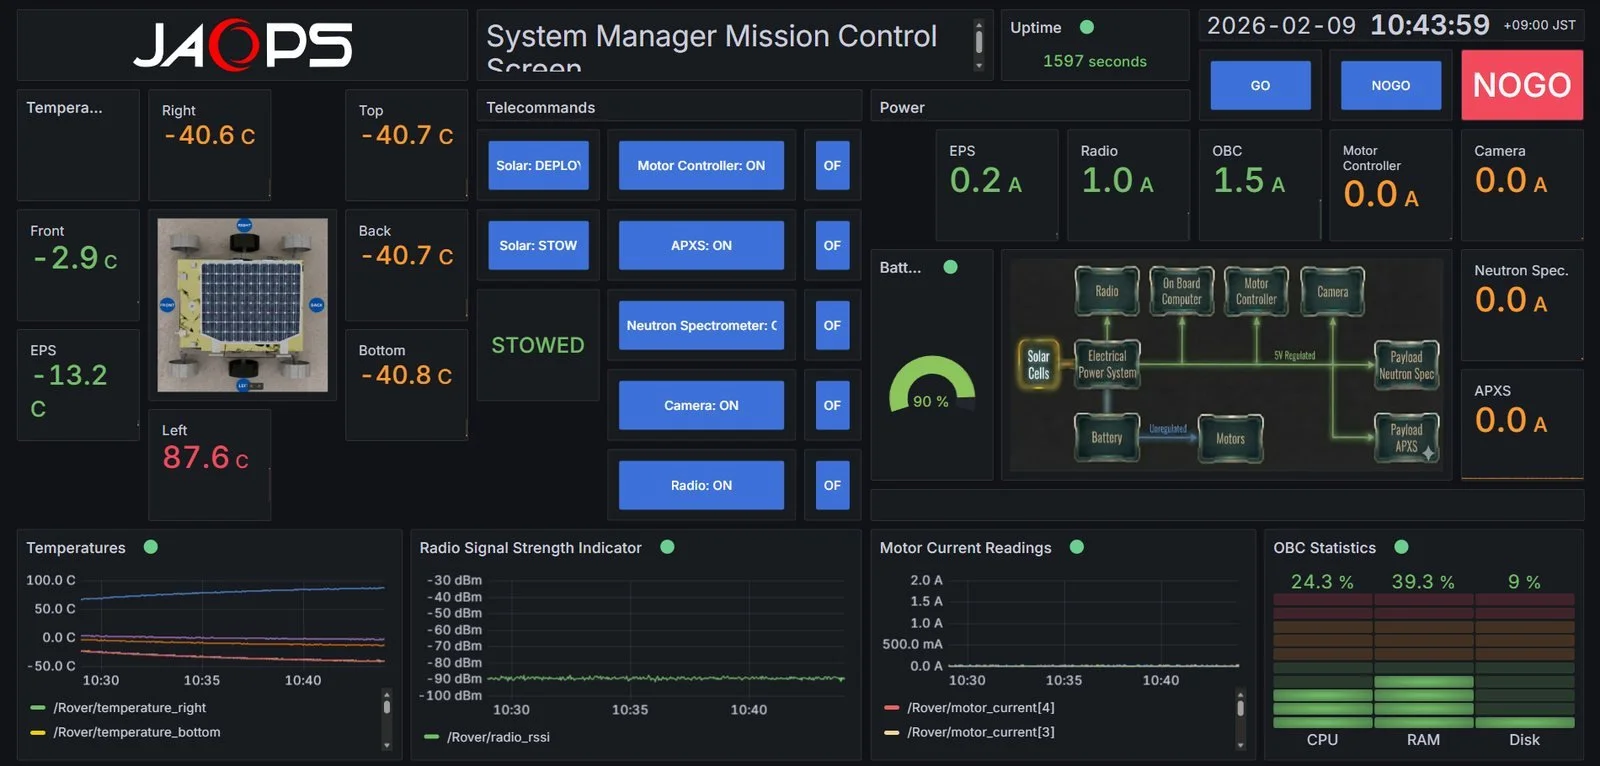
Task: Select the Electrical Power System diagram node
Action: tap(1107, 364)
